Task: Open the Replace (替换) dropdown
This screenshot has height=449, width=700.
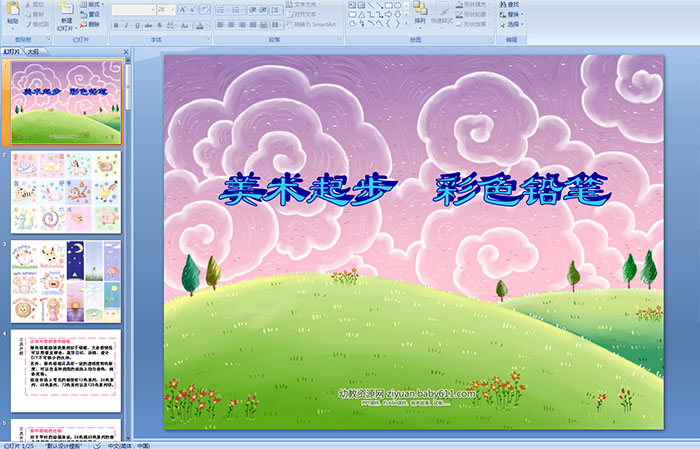Action: click(511, 14)
